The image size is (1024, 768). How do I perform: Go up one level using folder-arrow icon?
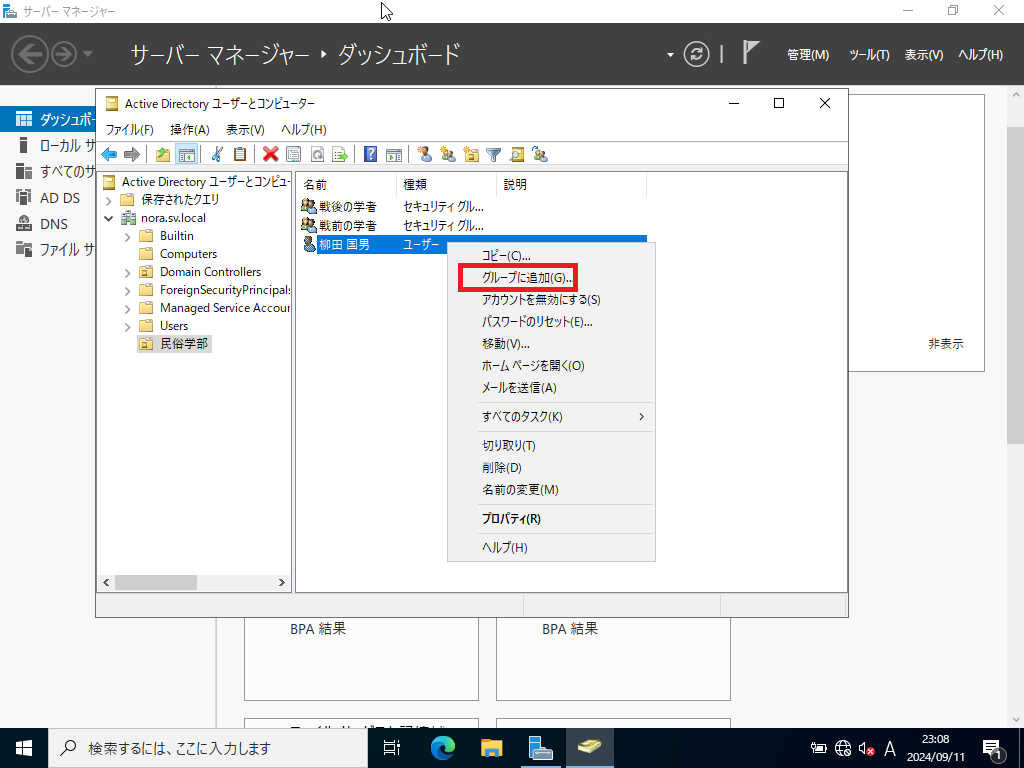pos(163,154)
